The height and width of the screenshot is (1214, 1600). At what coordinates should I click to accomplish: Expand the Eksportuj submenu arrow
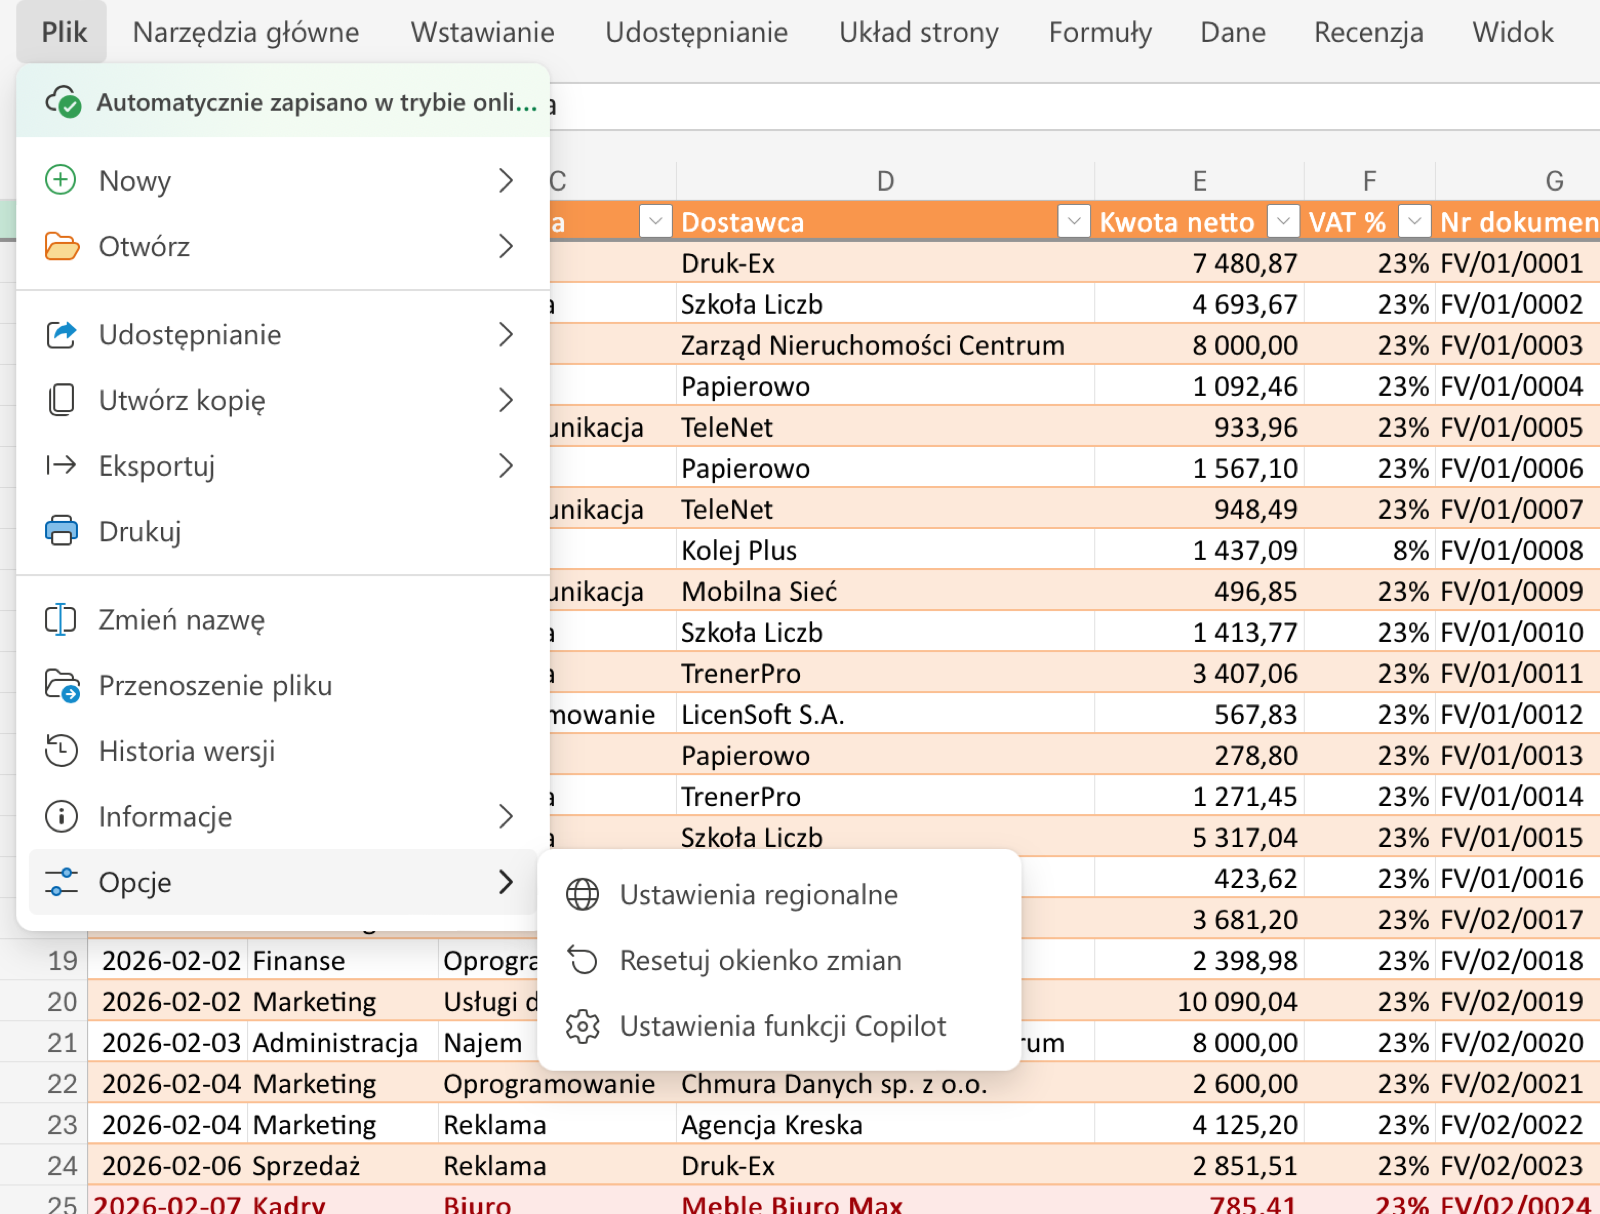(506, 466)
